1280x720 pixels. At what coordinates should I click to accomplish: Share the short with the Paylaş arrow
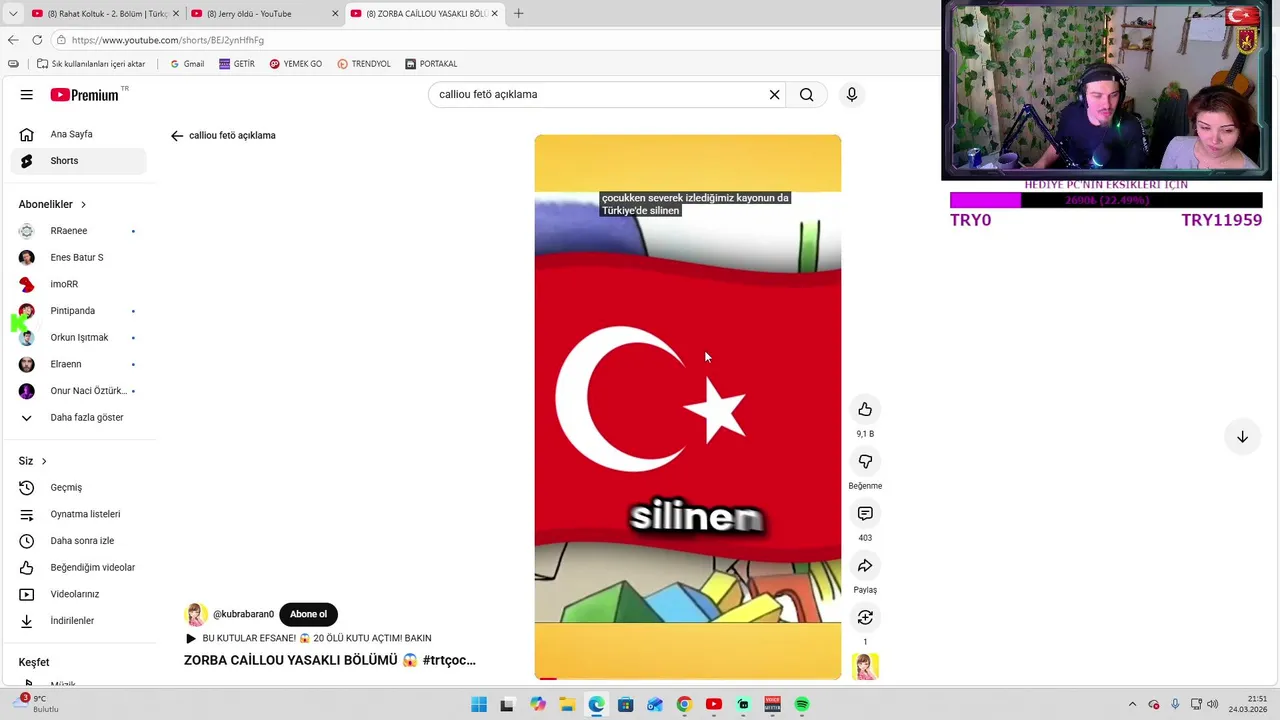(865, 565)
